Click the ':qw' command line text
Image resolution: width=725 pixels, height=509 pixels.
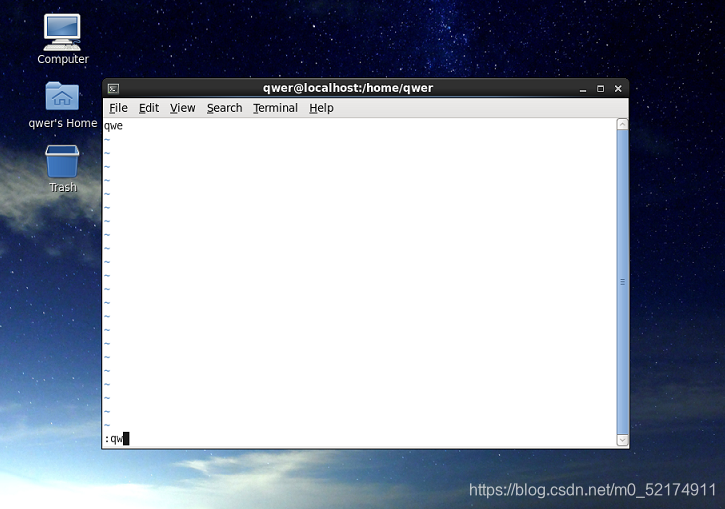(x=114, y=439)
